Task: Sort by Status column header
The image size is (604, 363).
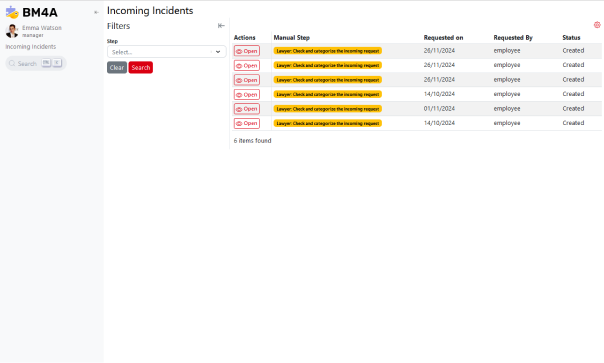Action: pos(571,38)
